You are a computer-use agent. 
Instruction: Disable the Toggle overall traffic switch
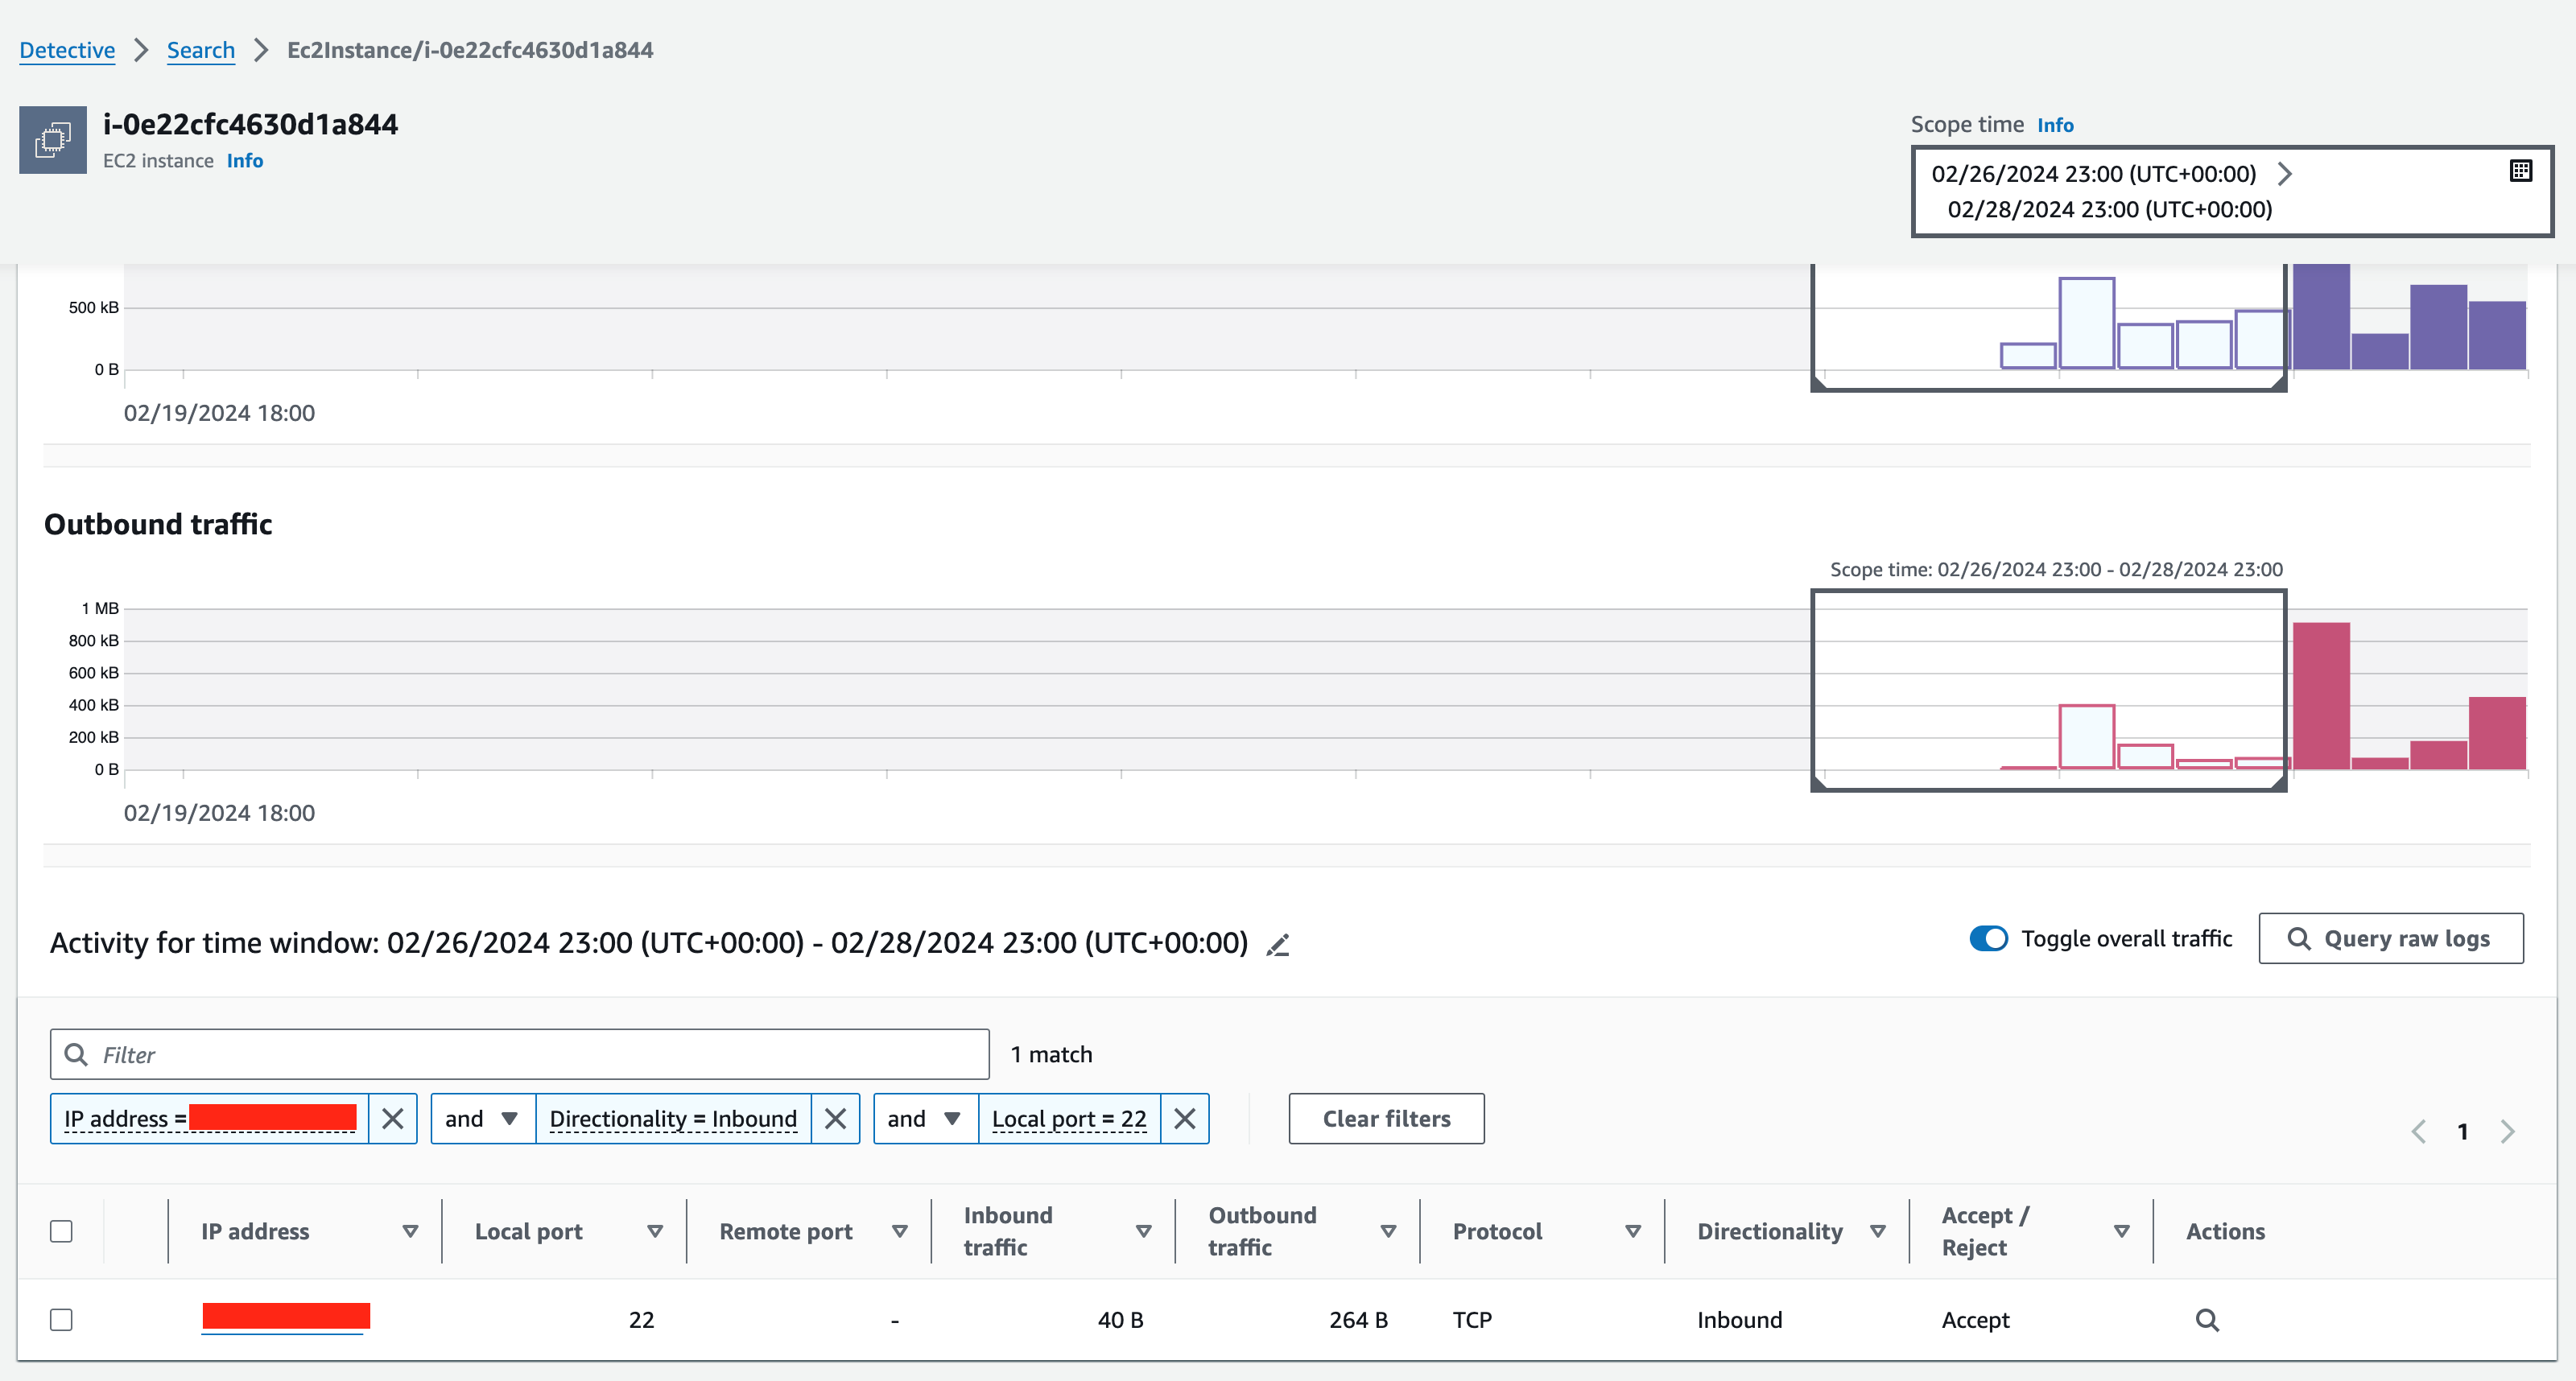[x=1990, y=939]
